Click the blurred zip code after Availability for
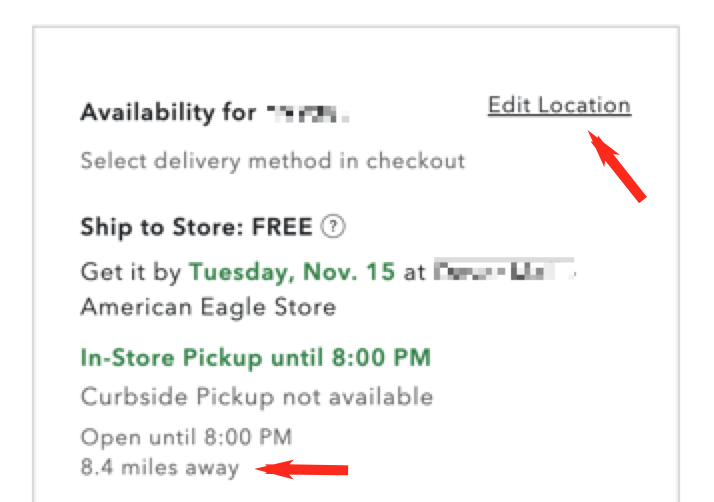This screenshot has width=714, height=502. tap(308, 113)
